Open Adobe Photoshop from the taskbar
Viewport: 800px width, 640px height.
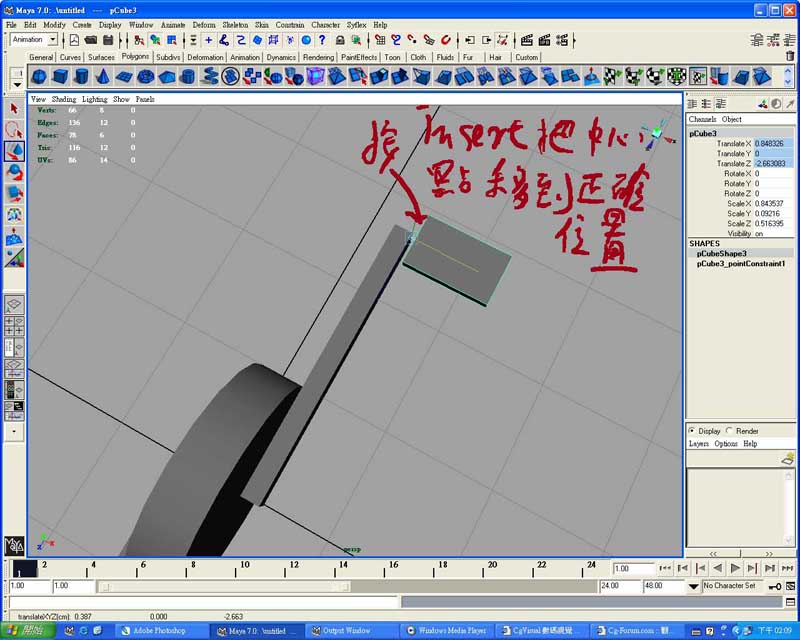pos(162,631)
